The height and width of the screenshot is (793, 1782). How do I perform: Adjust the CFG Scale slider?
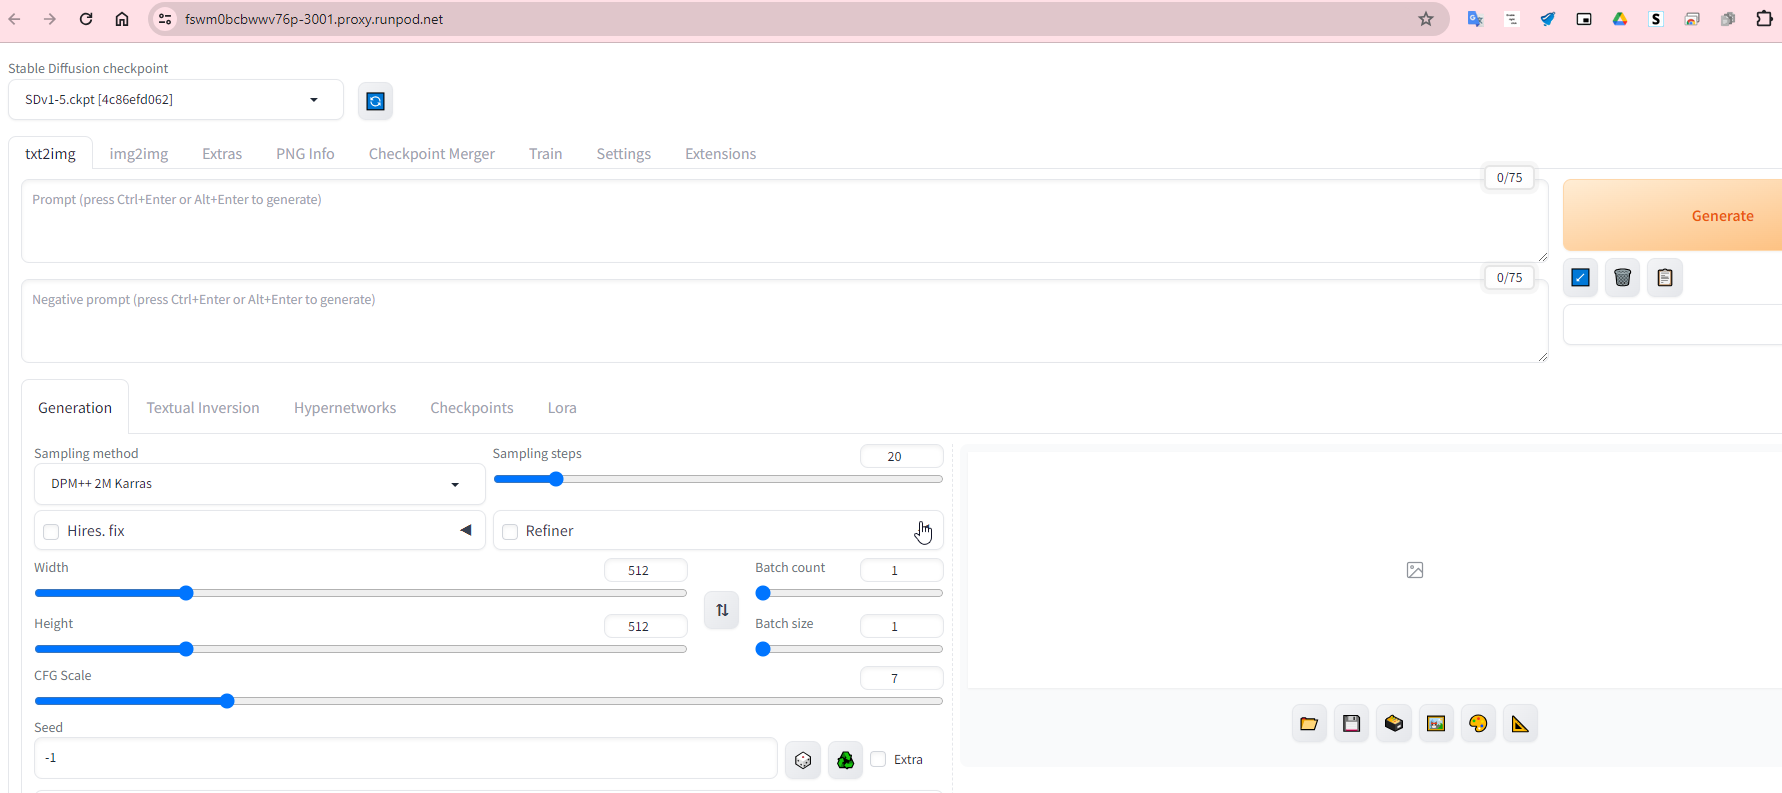[x=489, y=702]
